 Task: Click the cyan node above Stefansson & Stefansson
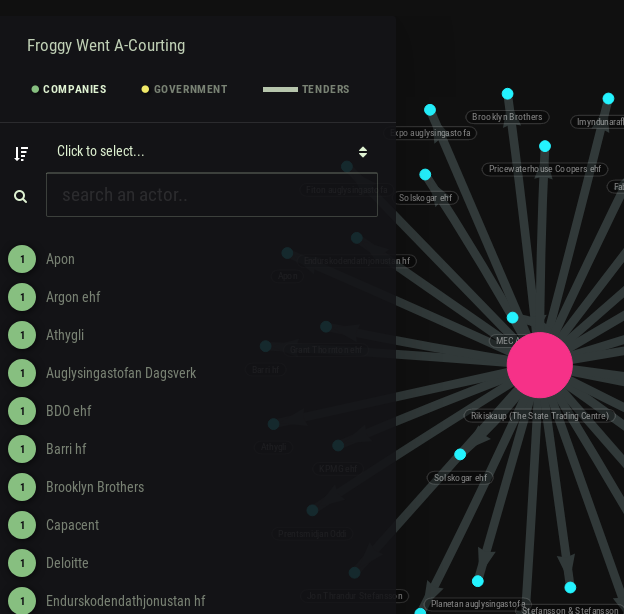[x=570, y=587]
